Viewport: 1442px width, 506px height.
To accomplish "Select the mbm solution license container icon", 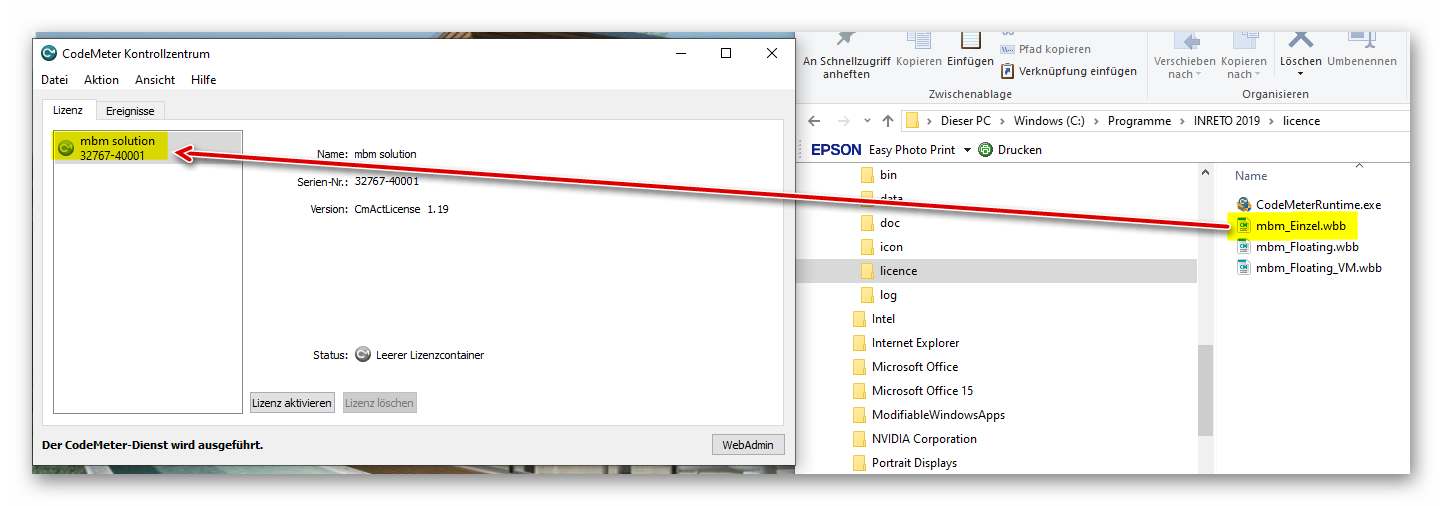I will point(66,148).
